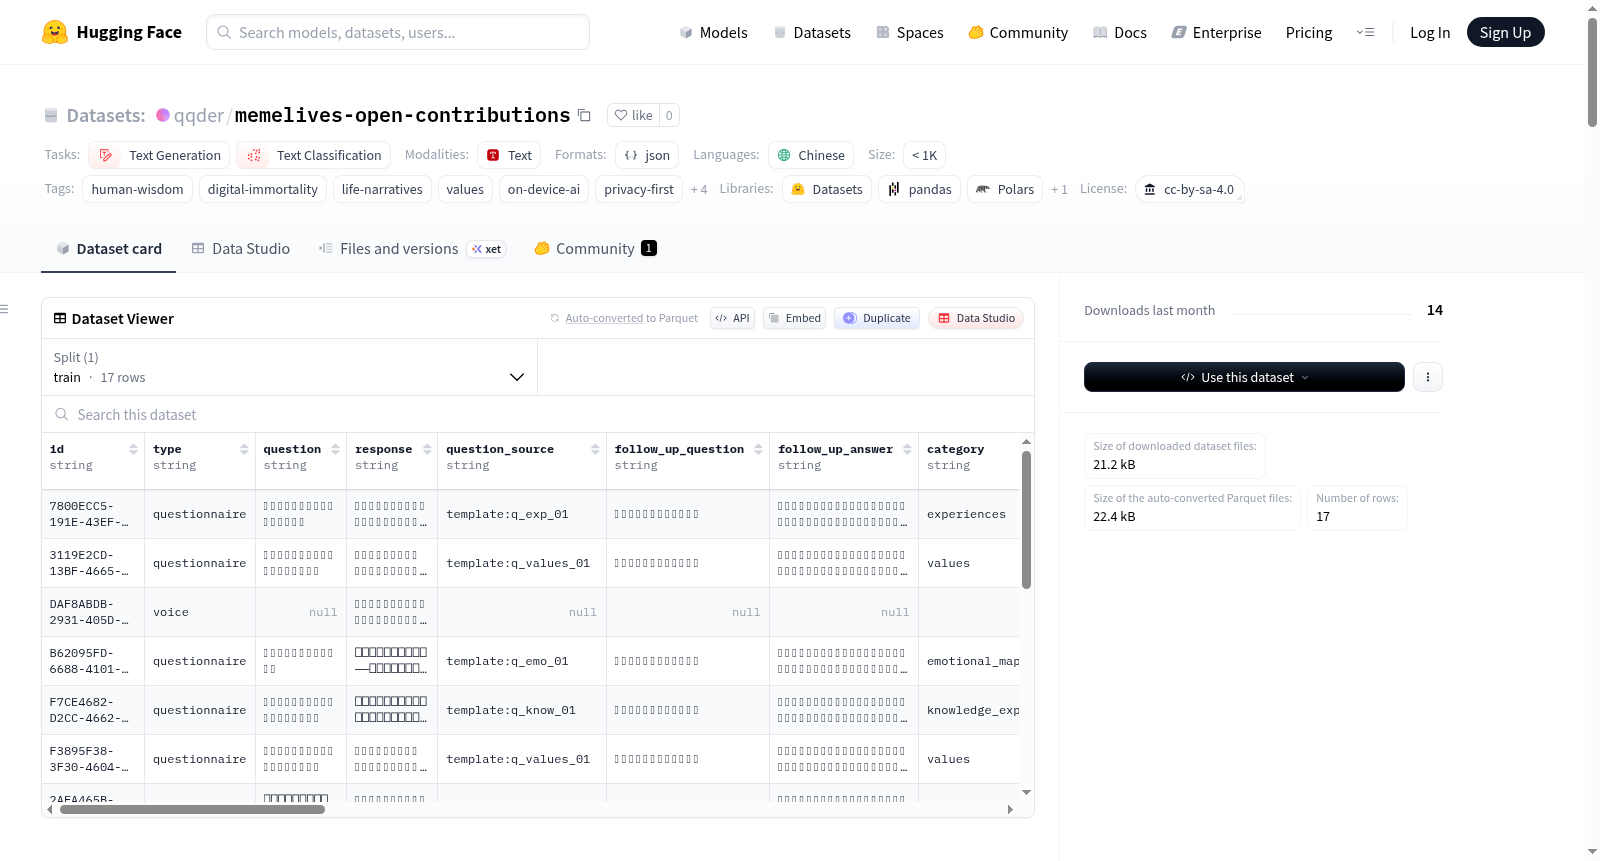The image size is (1600, 861).
Task: Click the Log In link
Action: (x=1430, y=32)
